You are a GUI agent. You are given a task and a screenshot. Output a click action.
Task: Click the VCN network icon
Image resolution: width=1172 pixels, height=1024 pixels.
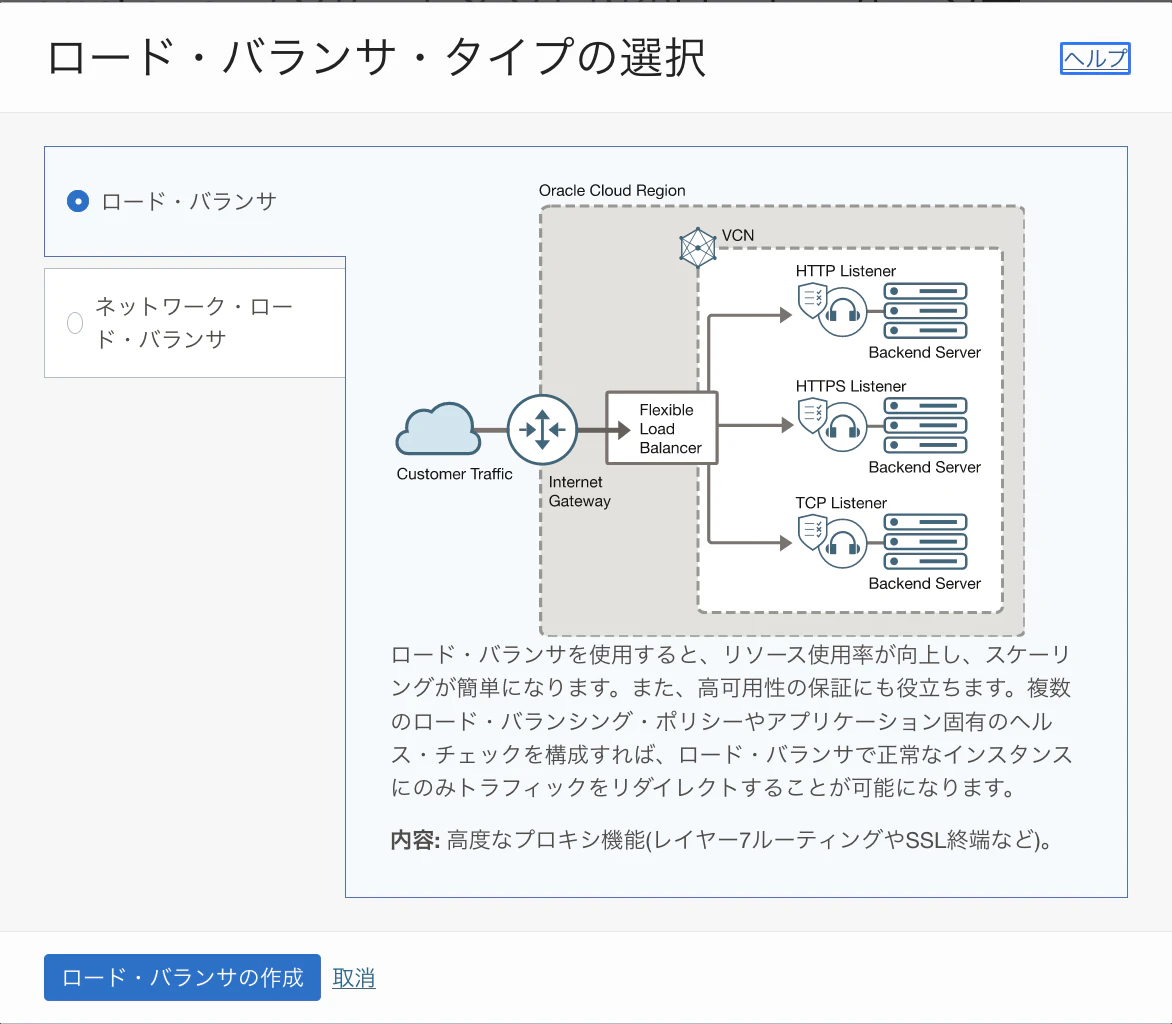pyautogui.click(x=697, y=247)
